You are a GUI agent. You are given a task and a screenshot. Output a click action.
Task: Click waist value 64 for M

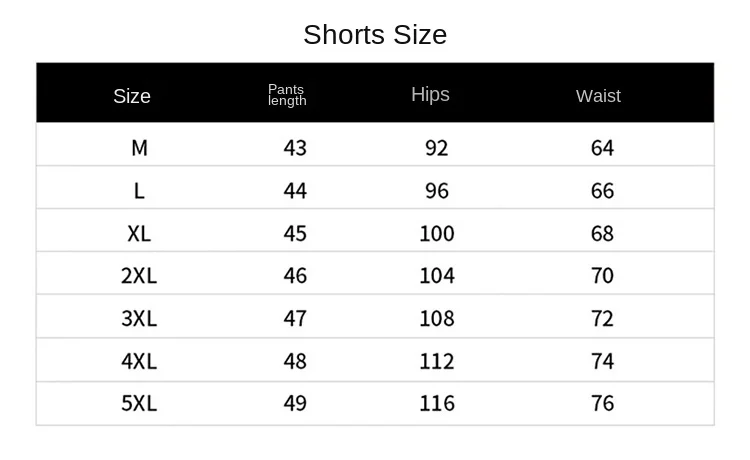pos(602,148)
